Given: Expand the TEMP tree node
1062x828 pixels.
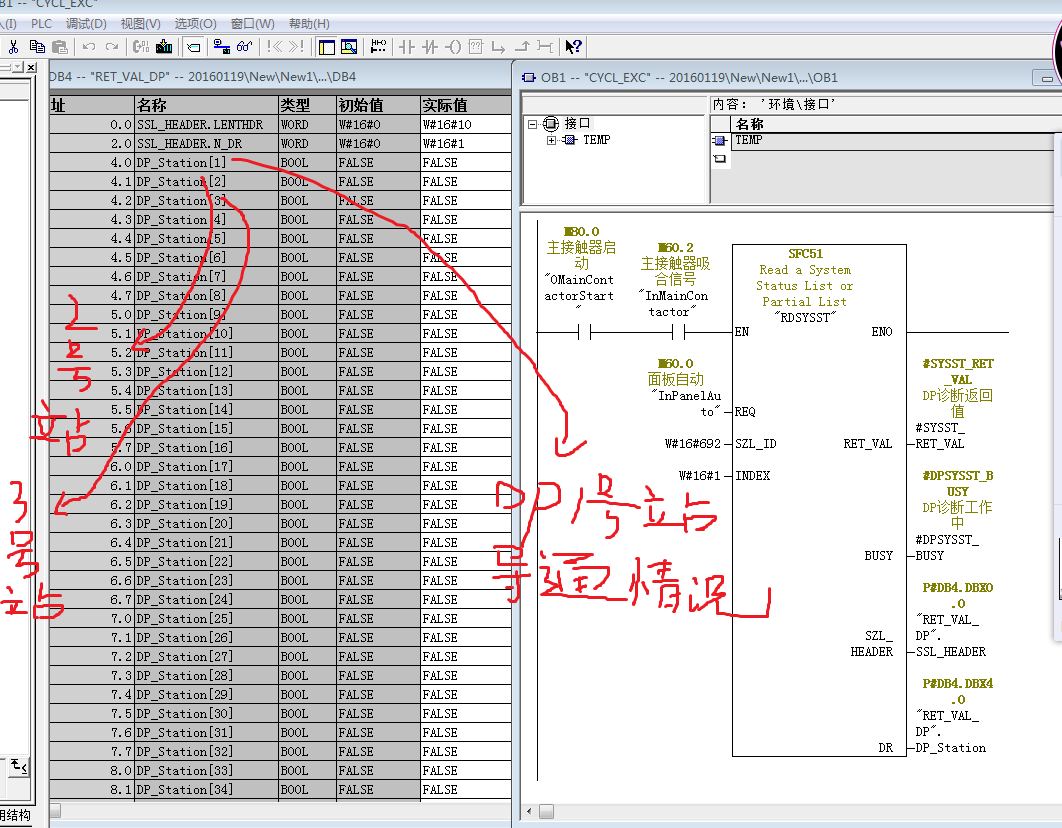Looking at the screenshot, I should click(x=551, y=140).
